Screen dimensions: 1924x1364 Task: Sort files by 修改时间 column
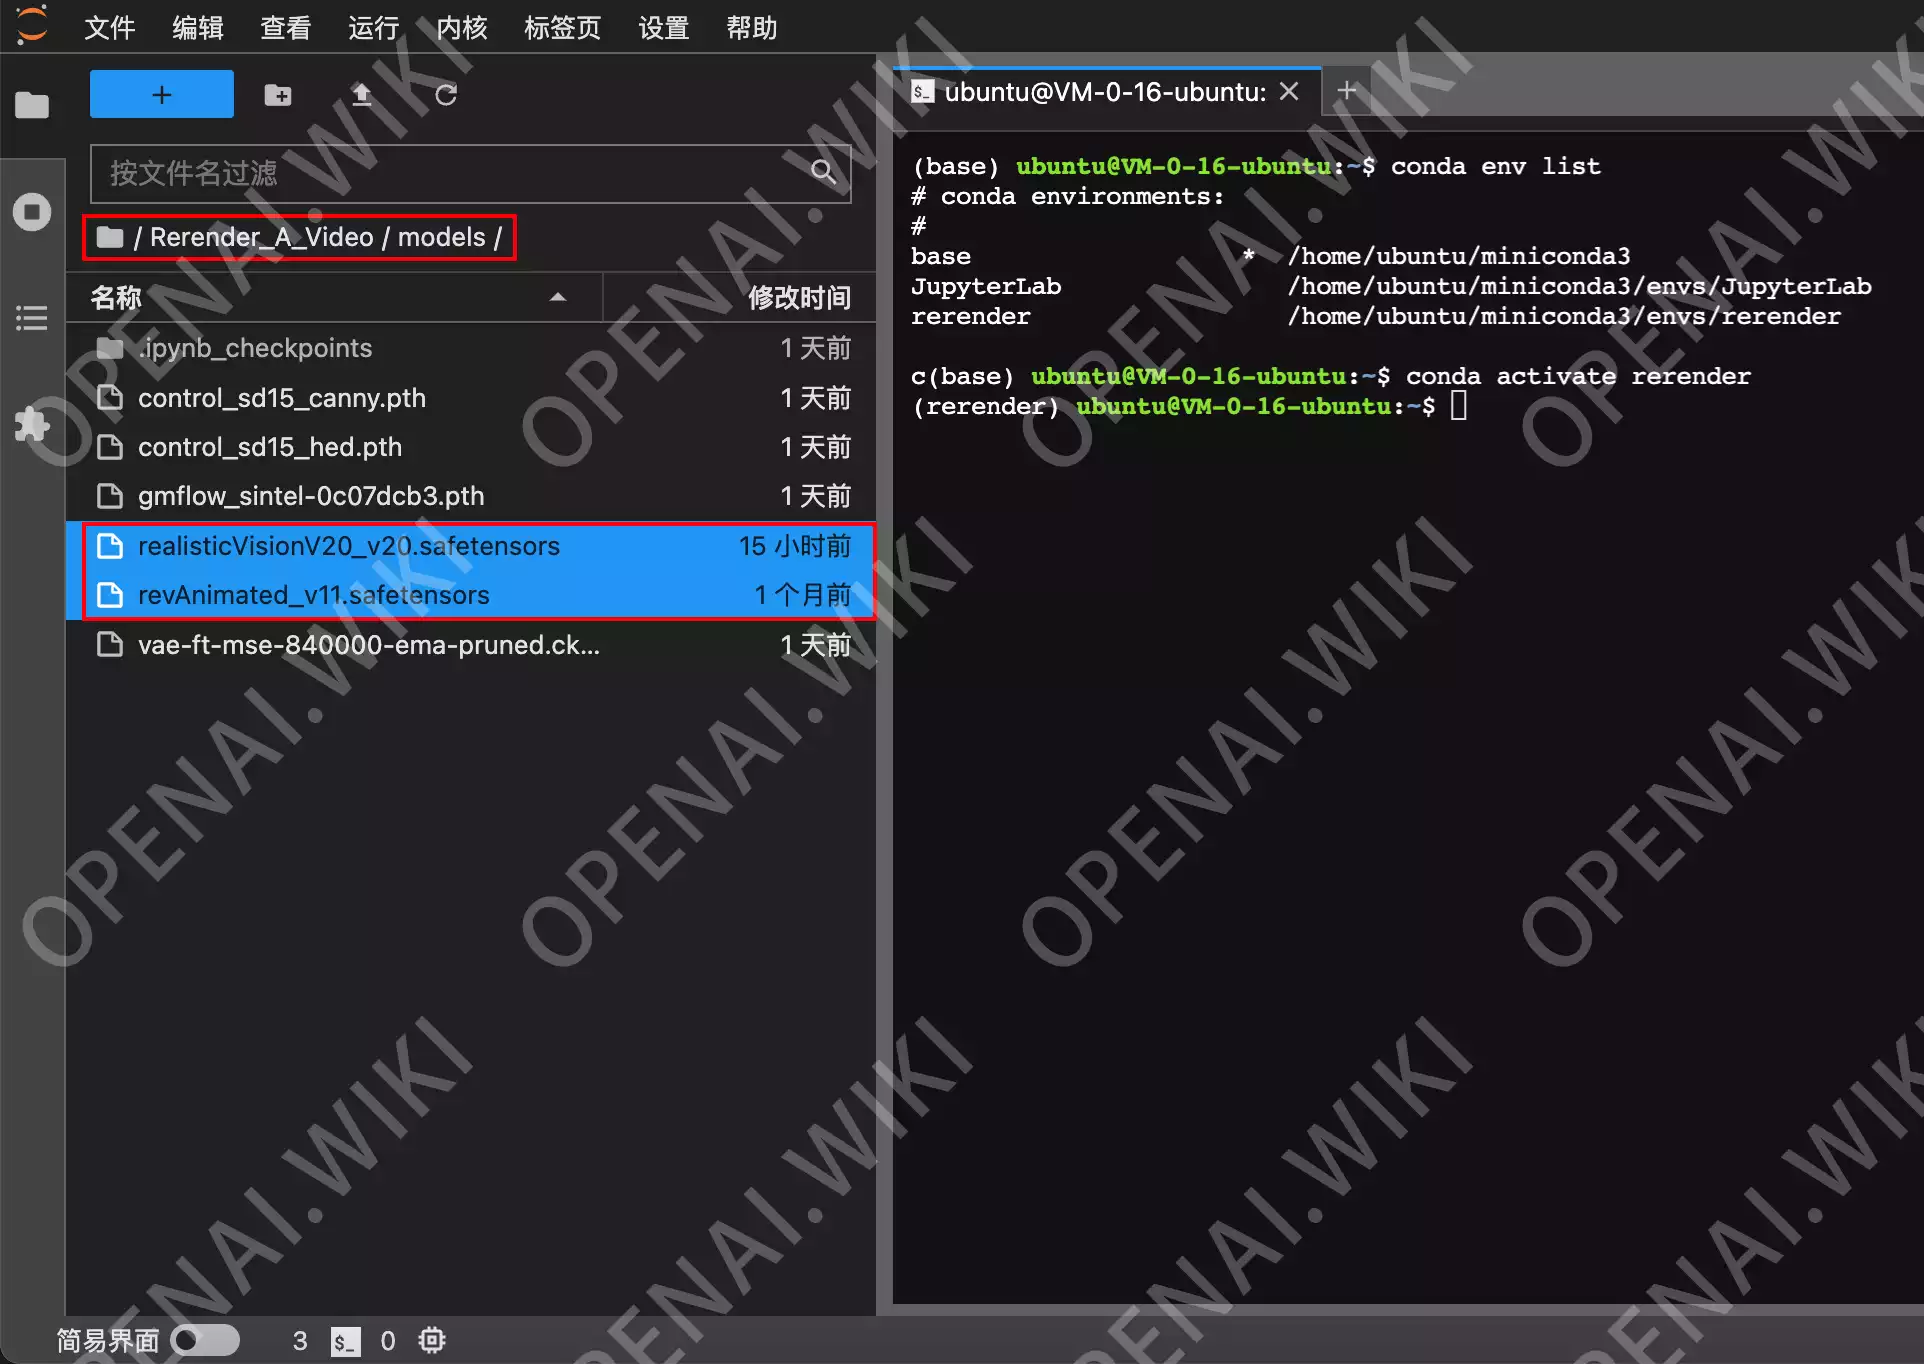(740, 297)
